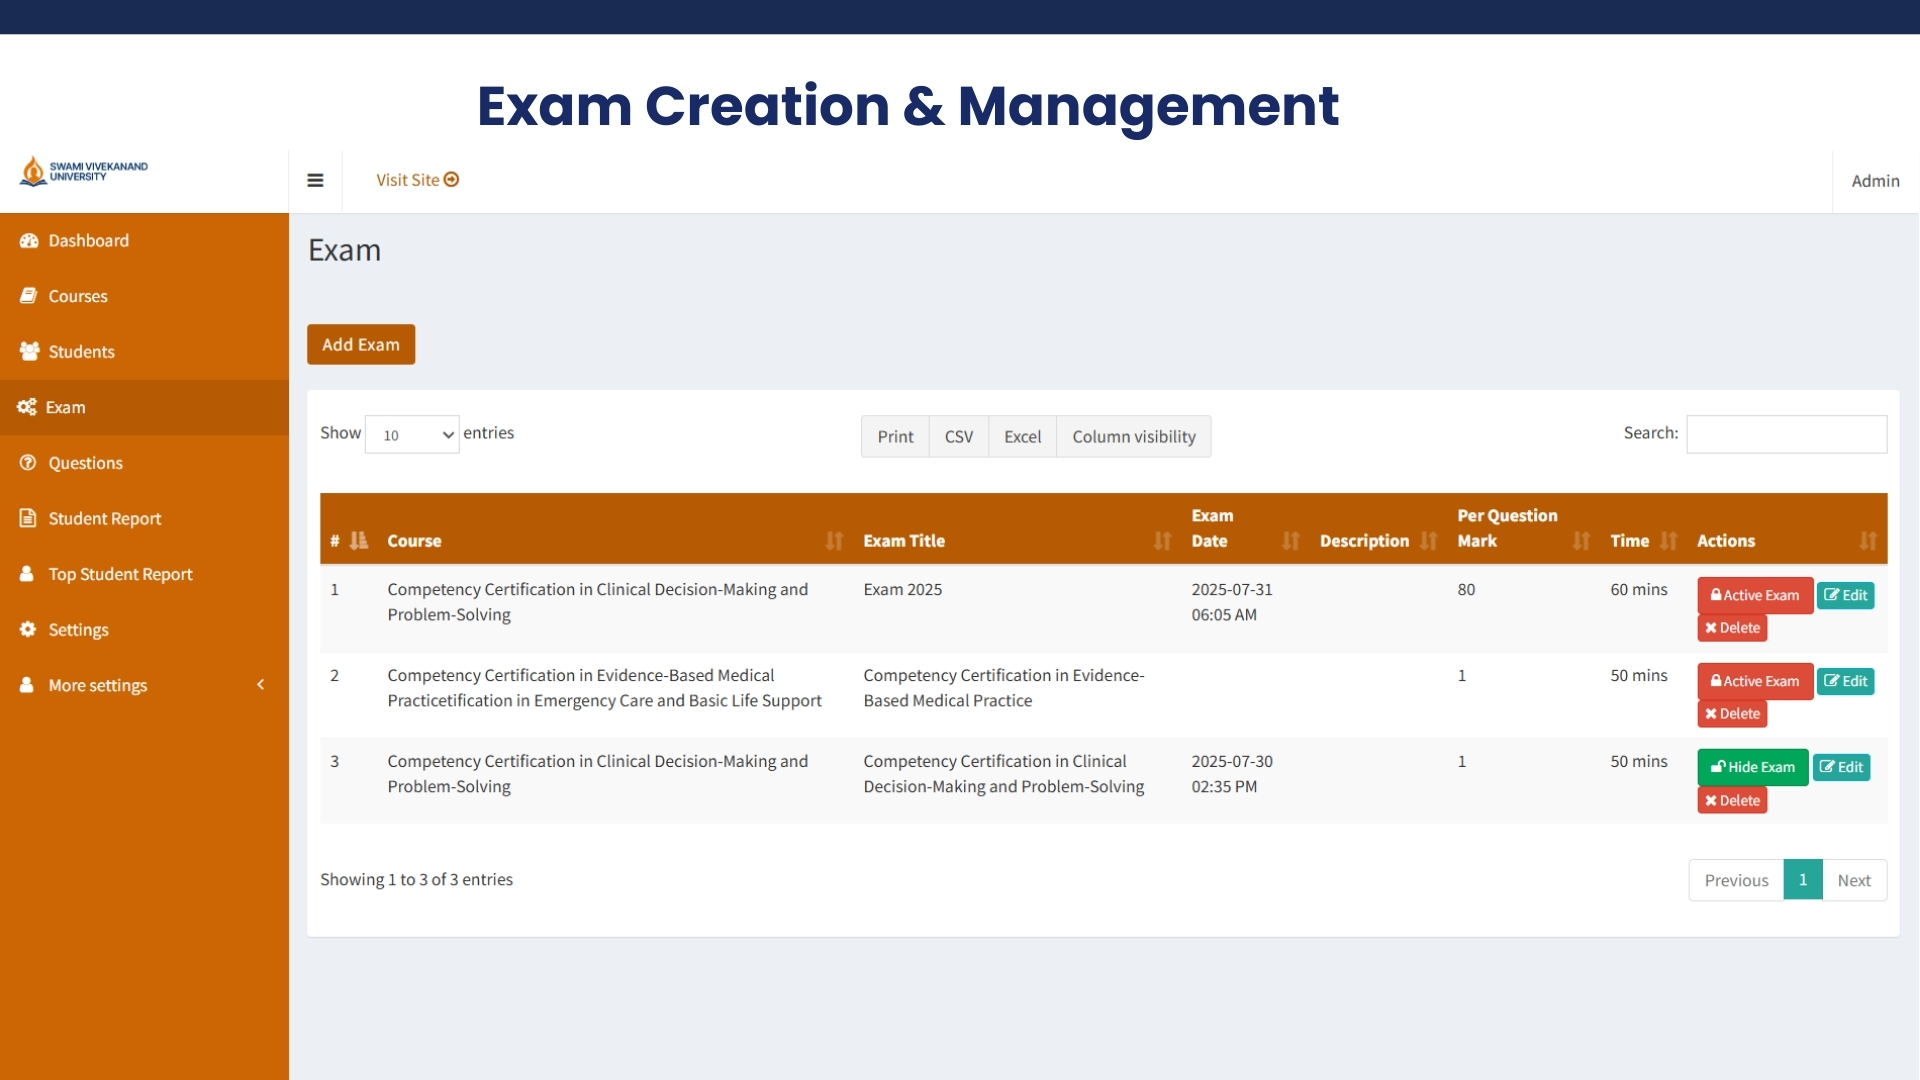The width and height of the screenshot is (1920, 1080).
Task: Open the Column visibility dropdown
Action: point(1133,436)
